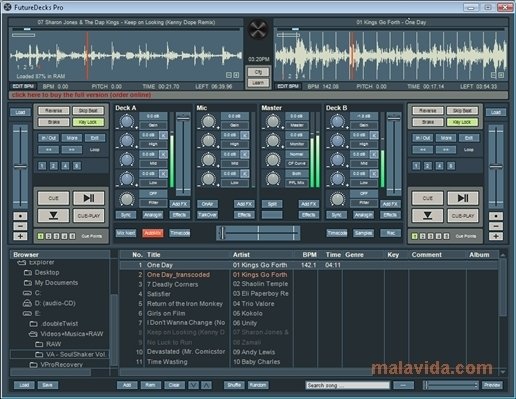Toggle Deck A Reverse
Viewport: 516px width, 399px height.
(x=54, y=110)
